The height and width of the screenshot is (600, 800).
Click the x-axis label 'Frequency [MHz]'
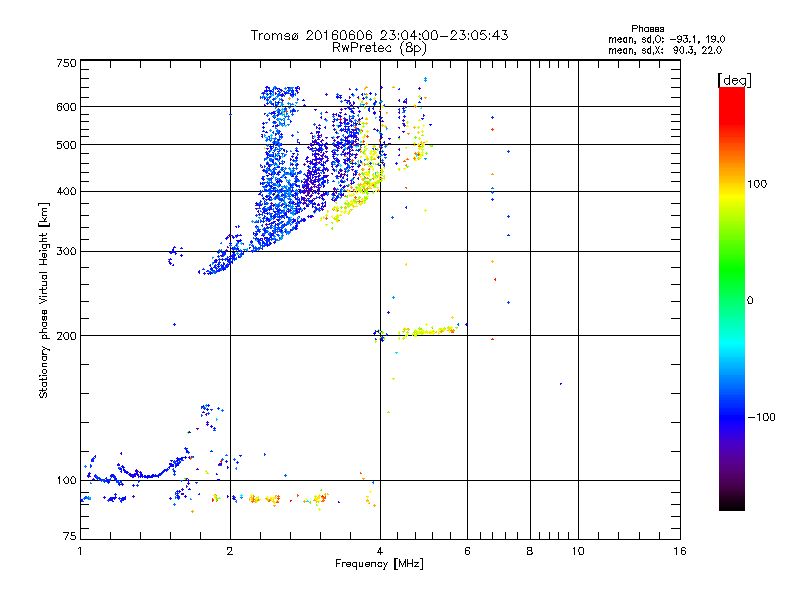tap(379, 564)
